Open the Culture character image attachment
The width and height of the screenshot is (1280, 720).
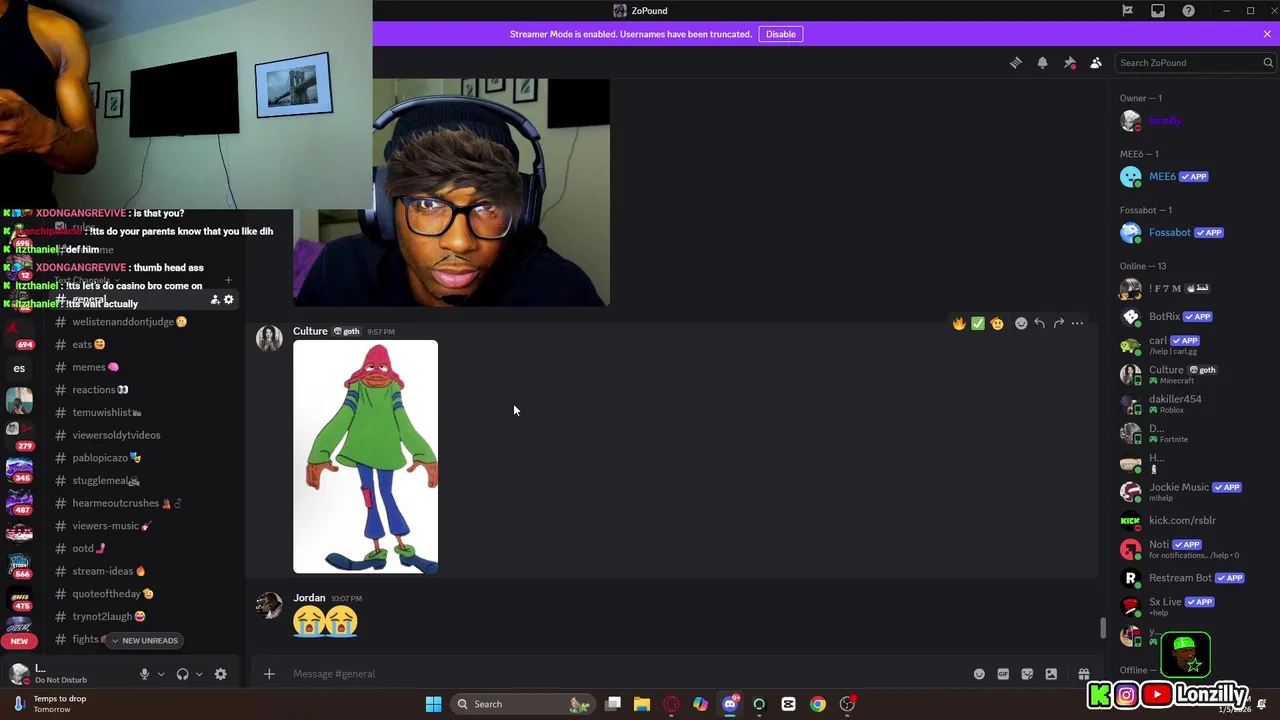[365, 457]
